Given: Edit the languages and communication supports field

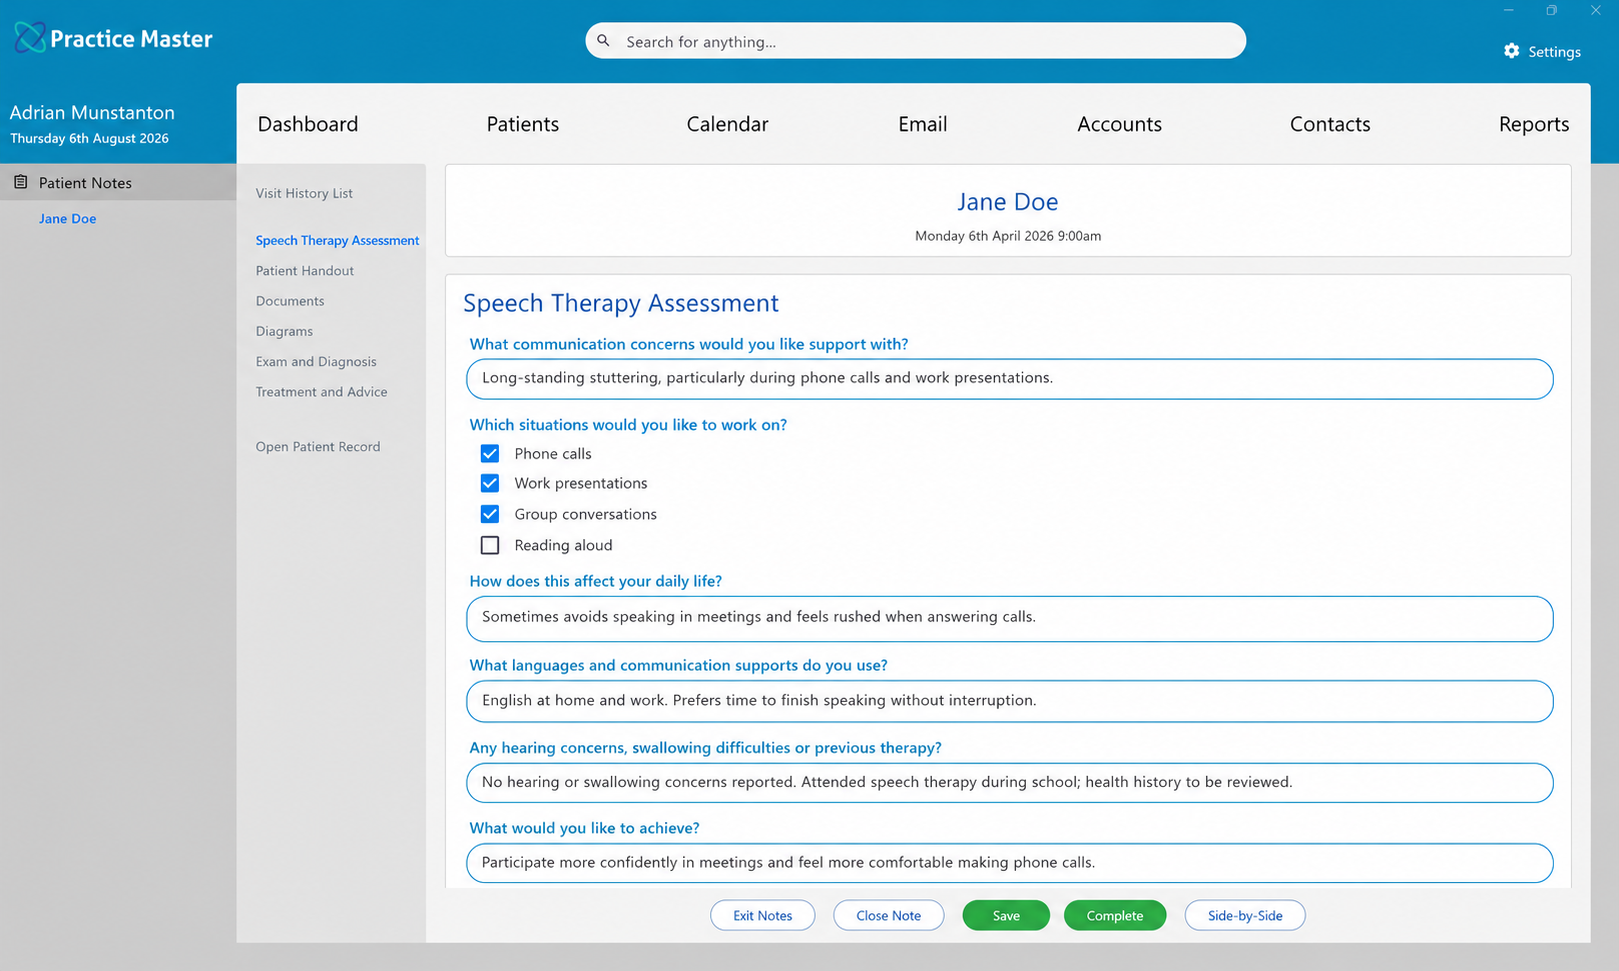Looking at the screenshot, I should point(1010,701).
